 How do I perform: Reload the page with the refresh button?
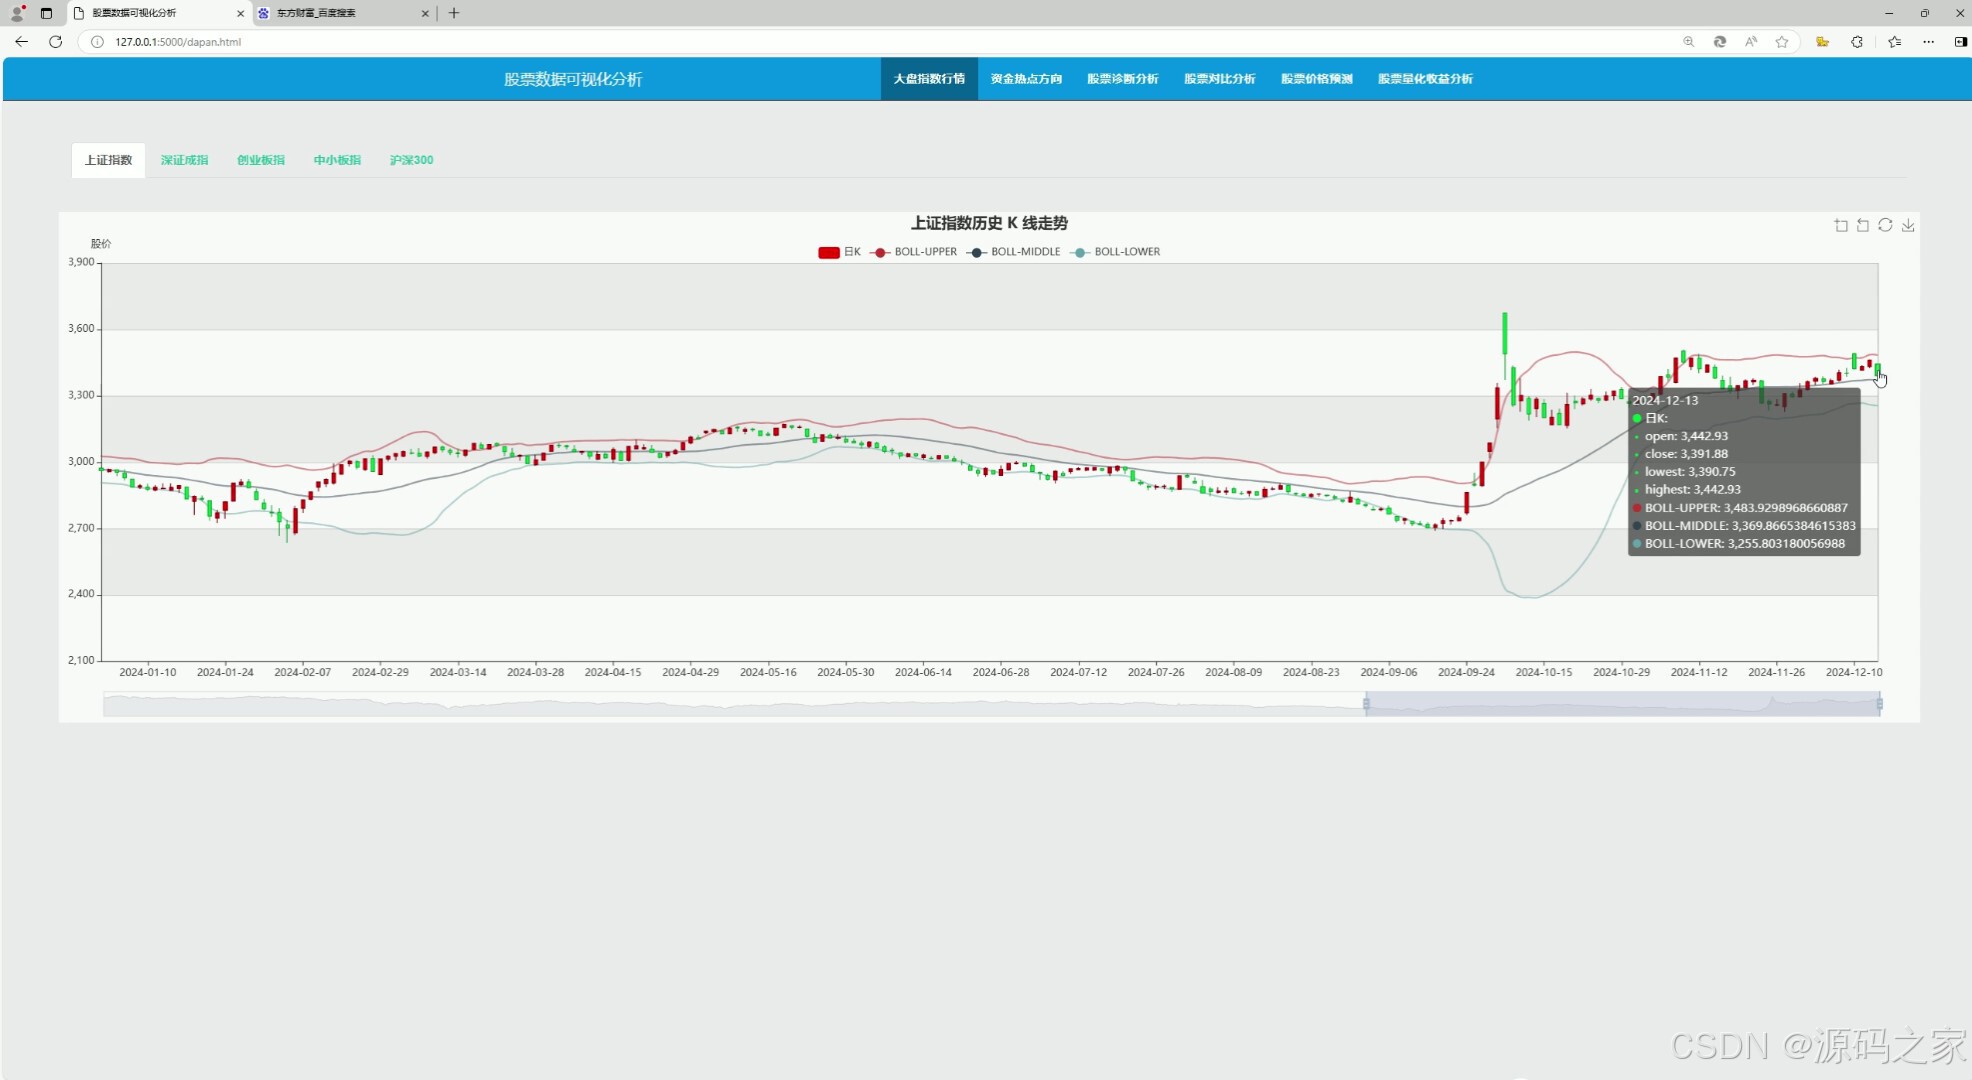click(56, 42)
